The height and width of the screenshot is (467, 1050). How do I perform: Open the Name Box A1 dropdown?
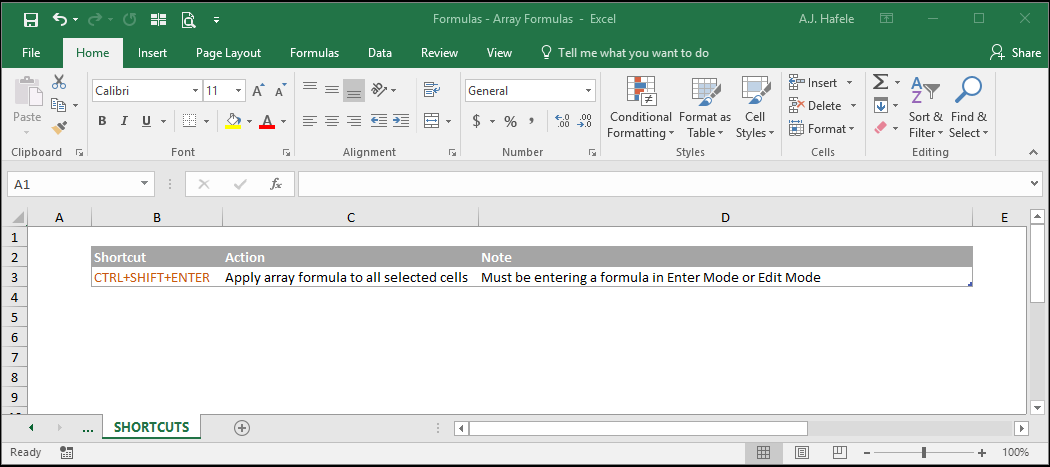pyautogui.click(x=145, y=184)
